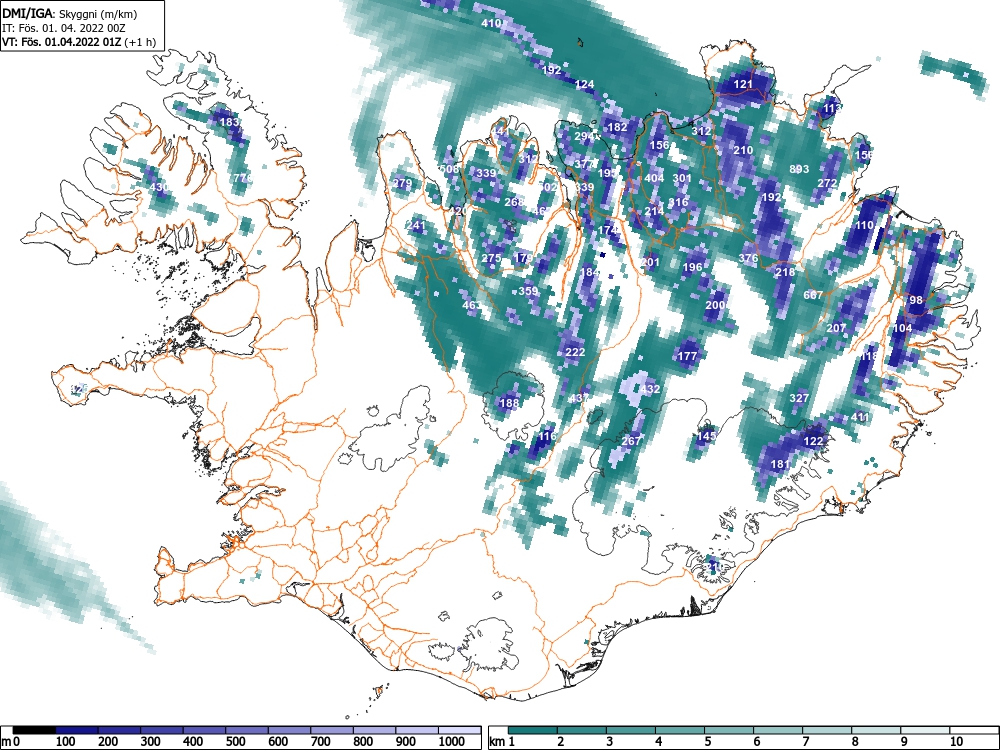Viewport: 1000px width, 750px height.
Task: Select the map value 327
Action: tap(799, 398)
